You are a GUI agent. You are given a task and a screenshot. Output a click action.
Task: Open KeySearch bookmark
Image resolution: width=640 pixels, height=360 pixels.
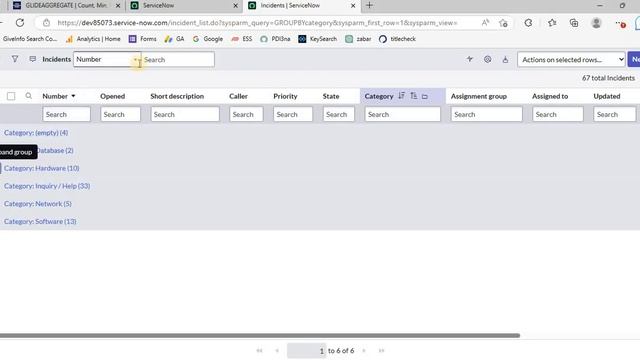[x=318, y=39]
